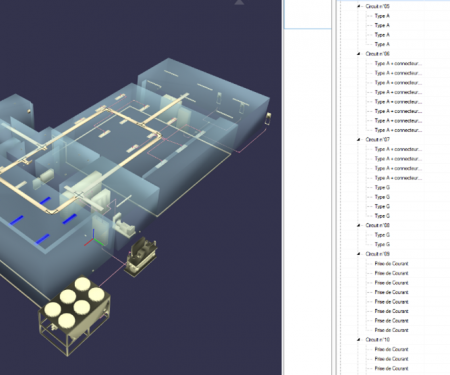Click the device mounted outside building's right wall
The image size is (450, 375).
[x=268, y=119]
